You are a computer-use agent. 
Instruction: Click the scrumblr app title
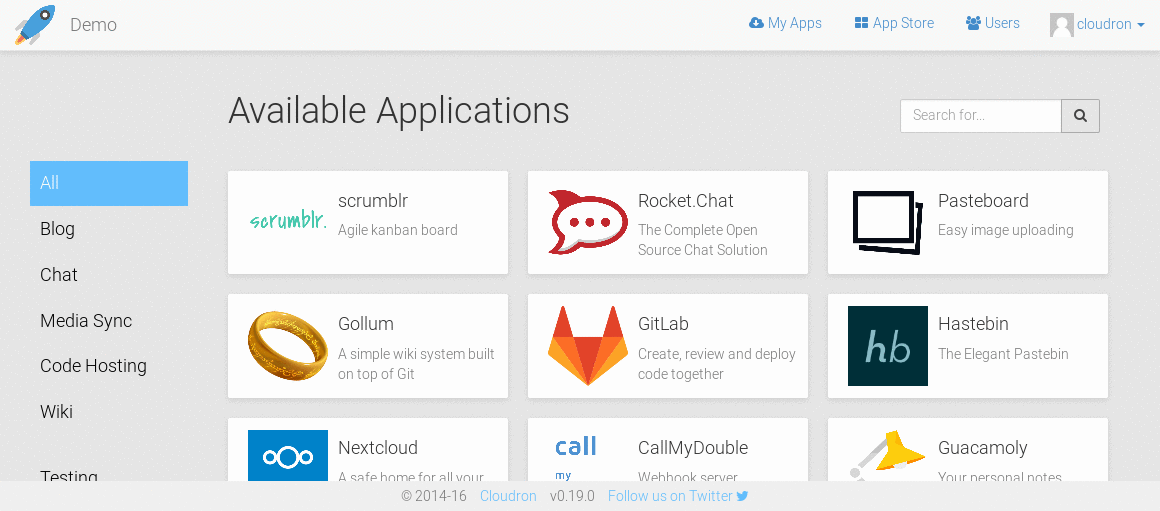pos(373,200)
